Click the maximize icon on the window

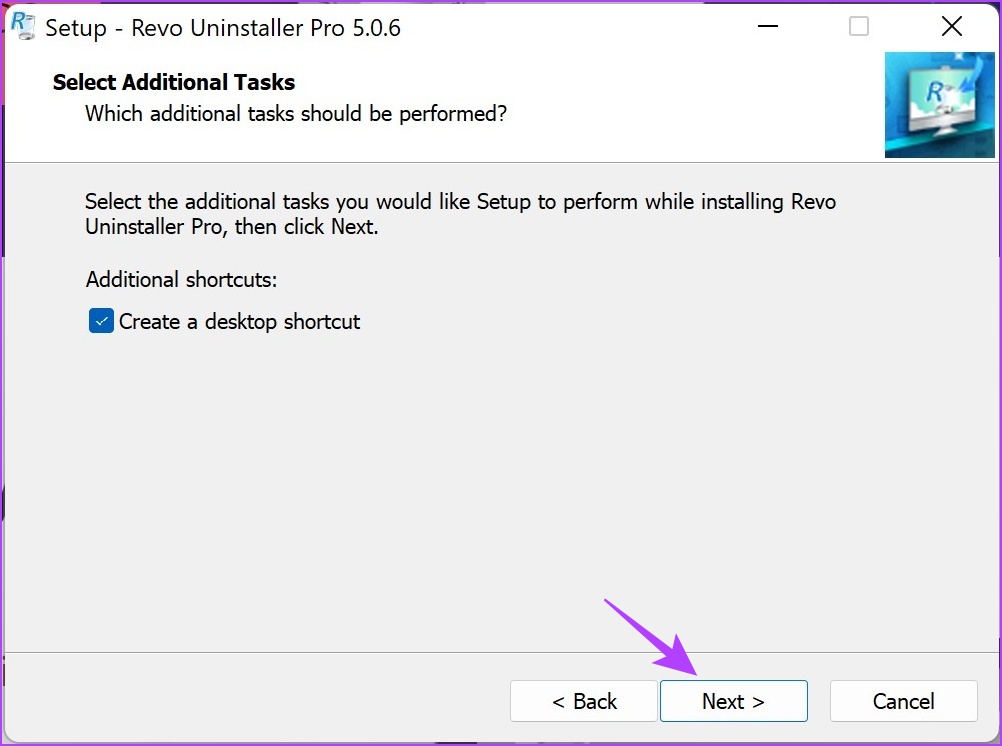point(858,27)
